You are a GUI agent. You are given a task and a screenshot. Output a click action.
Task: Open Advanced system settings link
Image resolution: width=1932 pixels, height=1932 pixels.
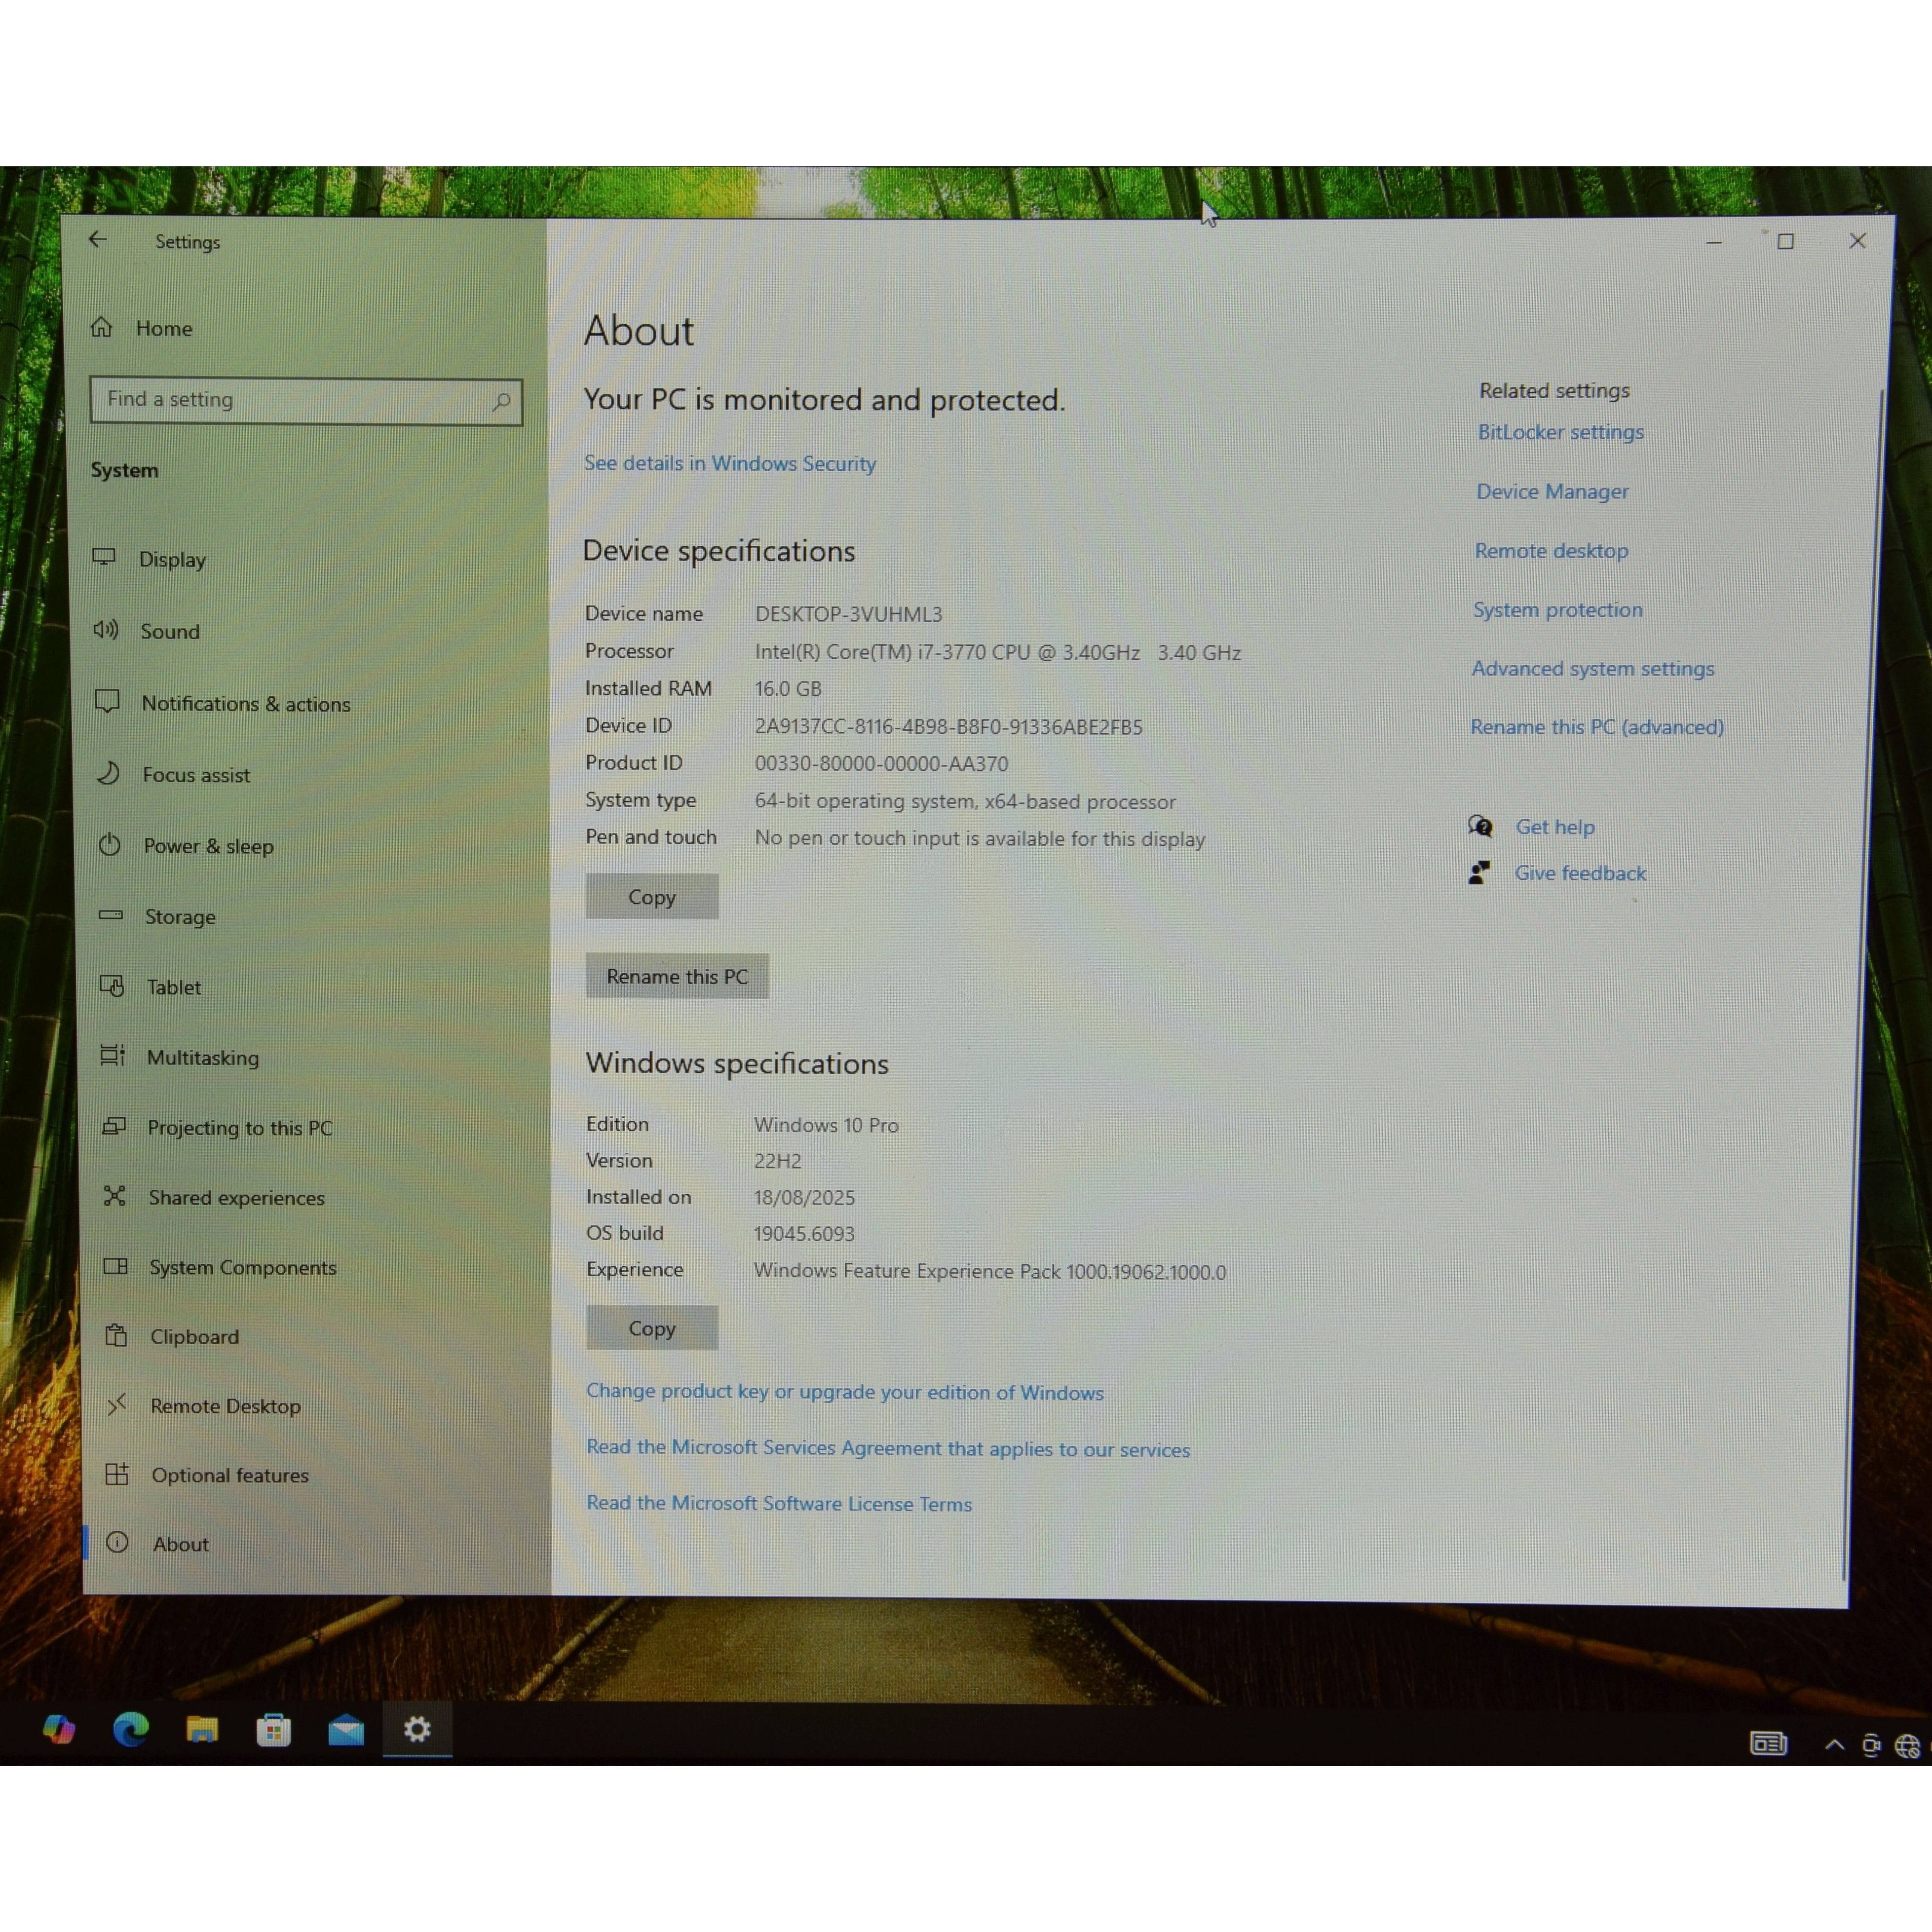pyautogui.click(x=1593, y=668)
